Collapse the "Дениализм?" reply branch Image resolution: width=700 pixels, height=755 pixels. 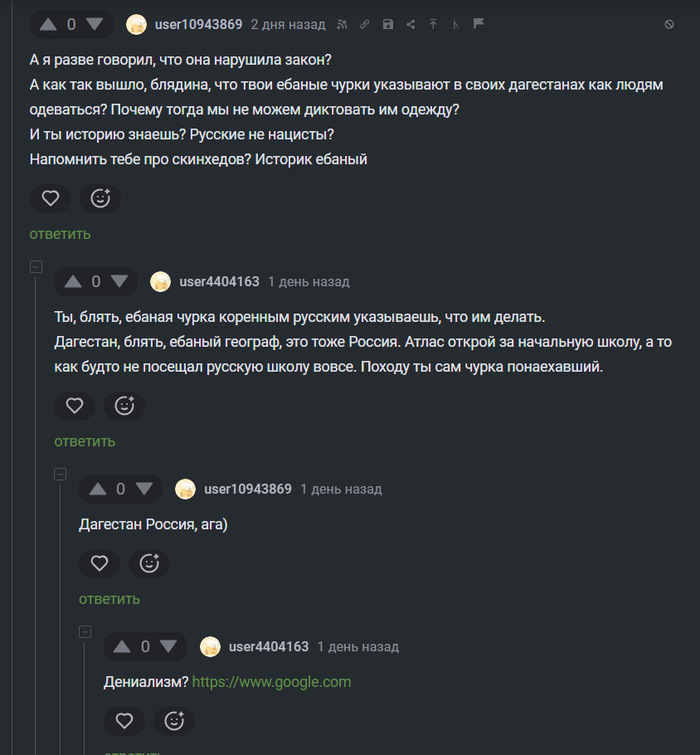pyautogui.click(x=85, y=632)
